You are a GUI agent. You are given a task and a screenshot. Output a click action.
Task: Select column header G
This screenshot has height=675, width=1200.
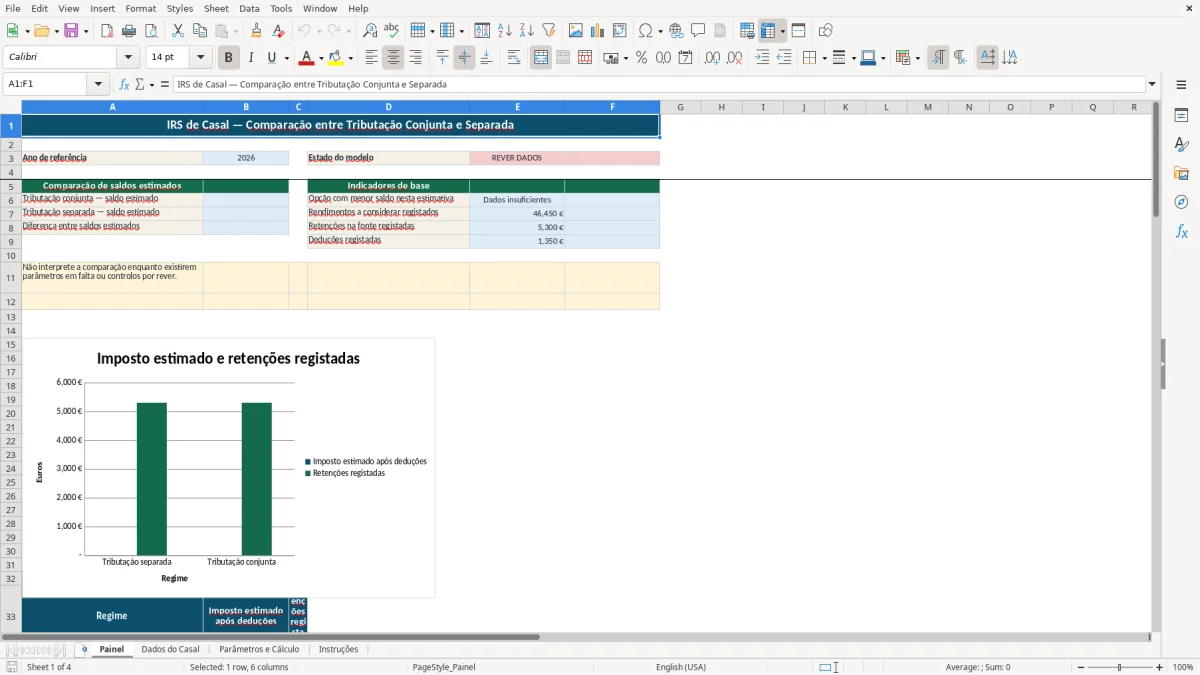[x=680, y=107]
